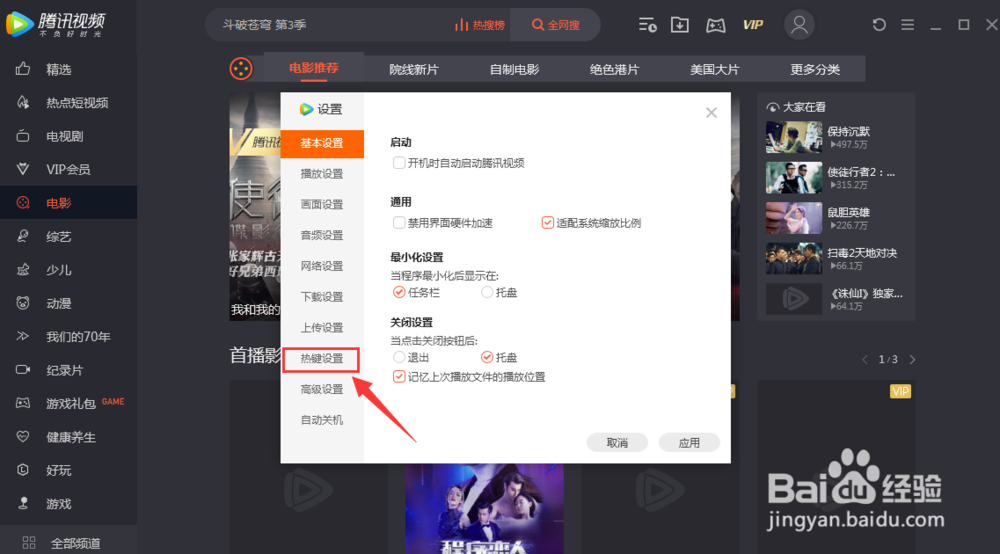Screen dimensions: 1000x554
Task: Select 自动关机 in settings list
Action: 322,420
